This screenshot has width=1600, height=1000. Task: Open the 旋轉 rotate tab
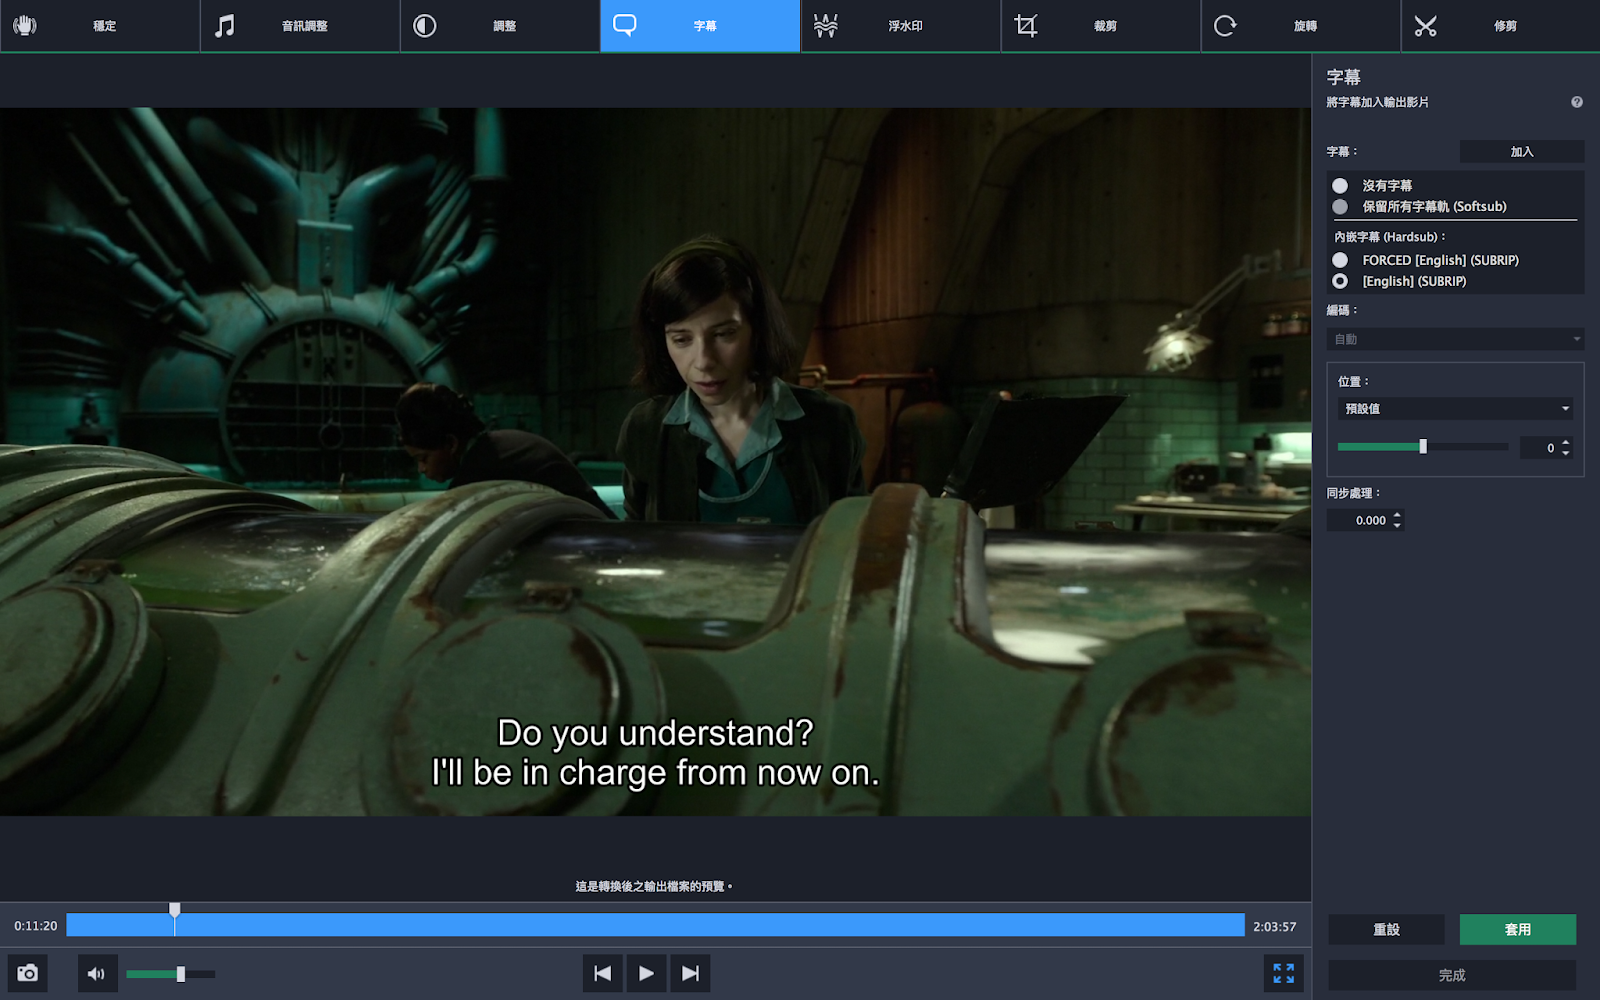(x=1300, y=26)
